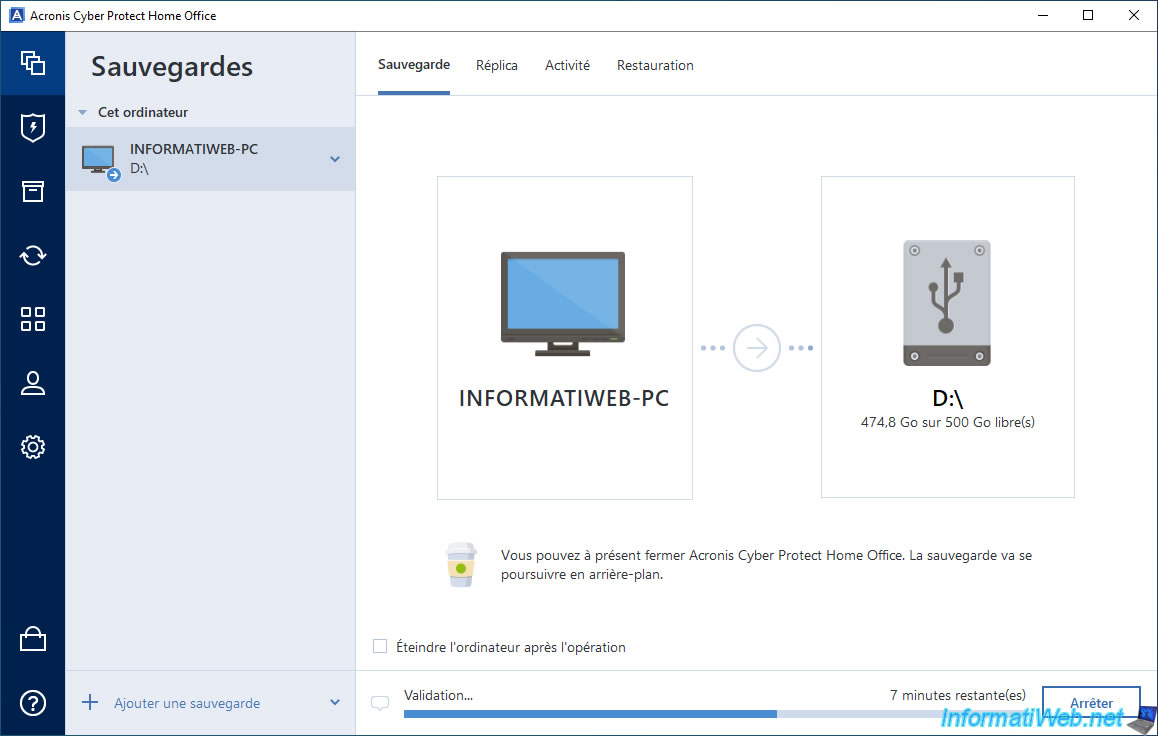This screenshot has width=1158, height=736.
Task: Click the Sauvegardes heading
Action: click(x=172, y=67)
